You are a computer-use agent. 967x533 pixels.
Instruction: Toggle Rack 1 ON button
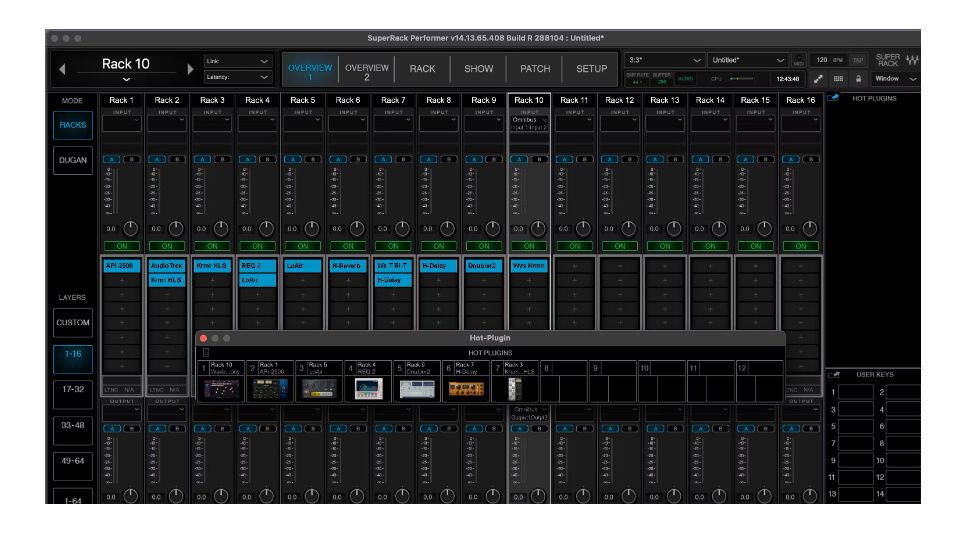point(121,246)
